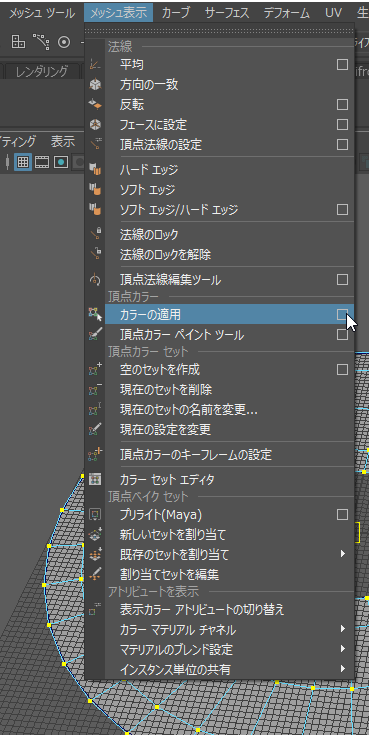
Task: Click the resolution gate viewport icon
Action: [x=60, y=162]
